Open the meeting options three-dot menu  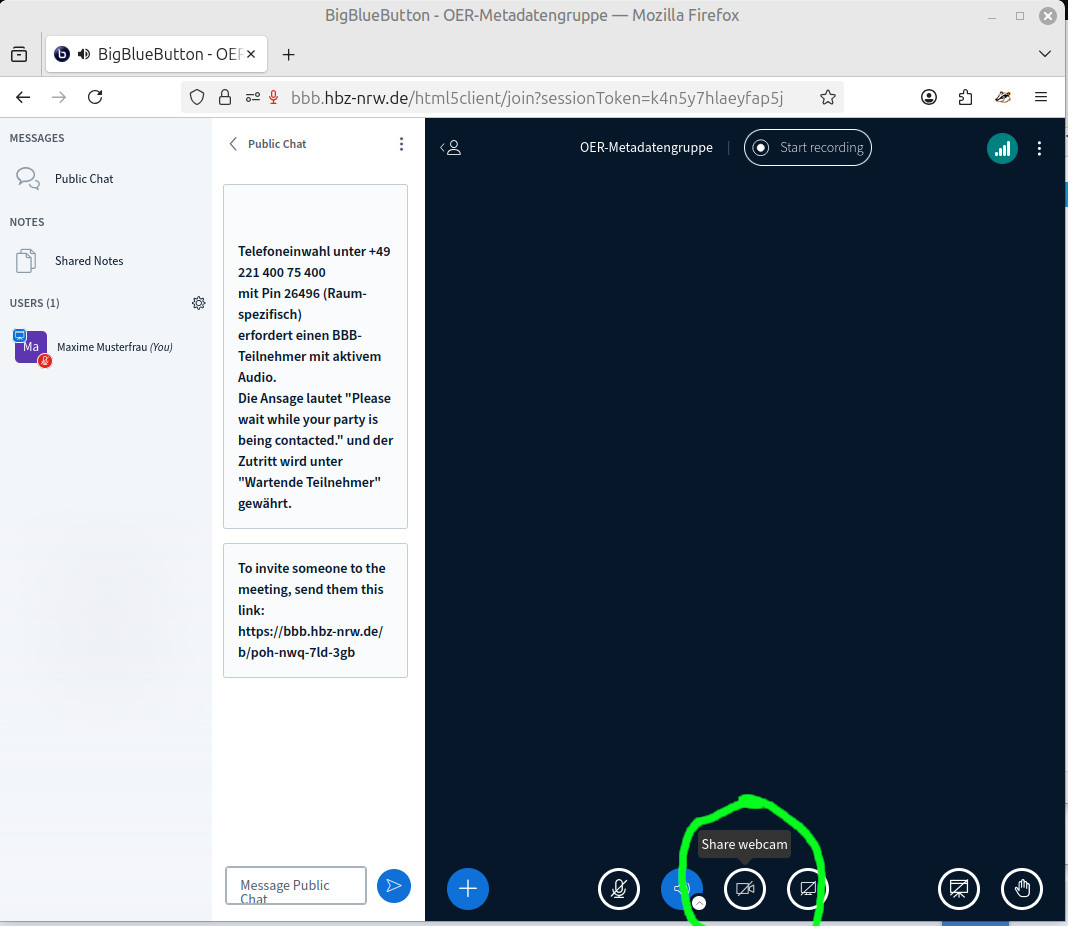pyautogui.click(x=1039, y=148)
